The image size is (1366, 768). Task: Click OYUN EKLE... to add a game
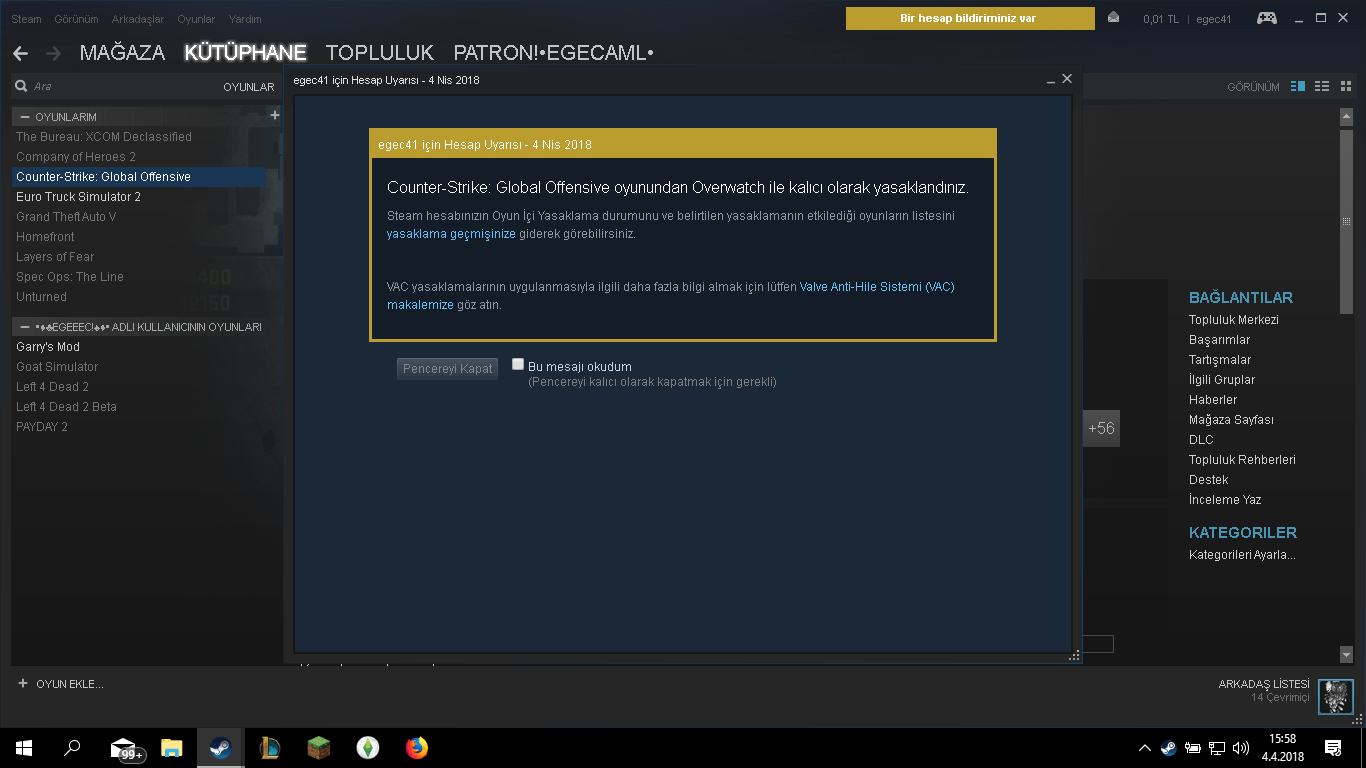tap(70, 684)
